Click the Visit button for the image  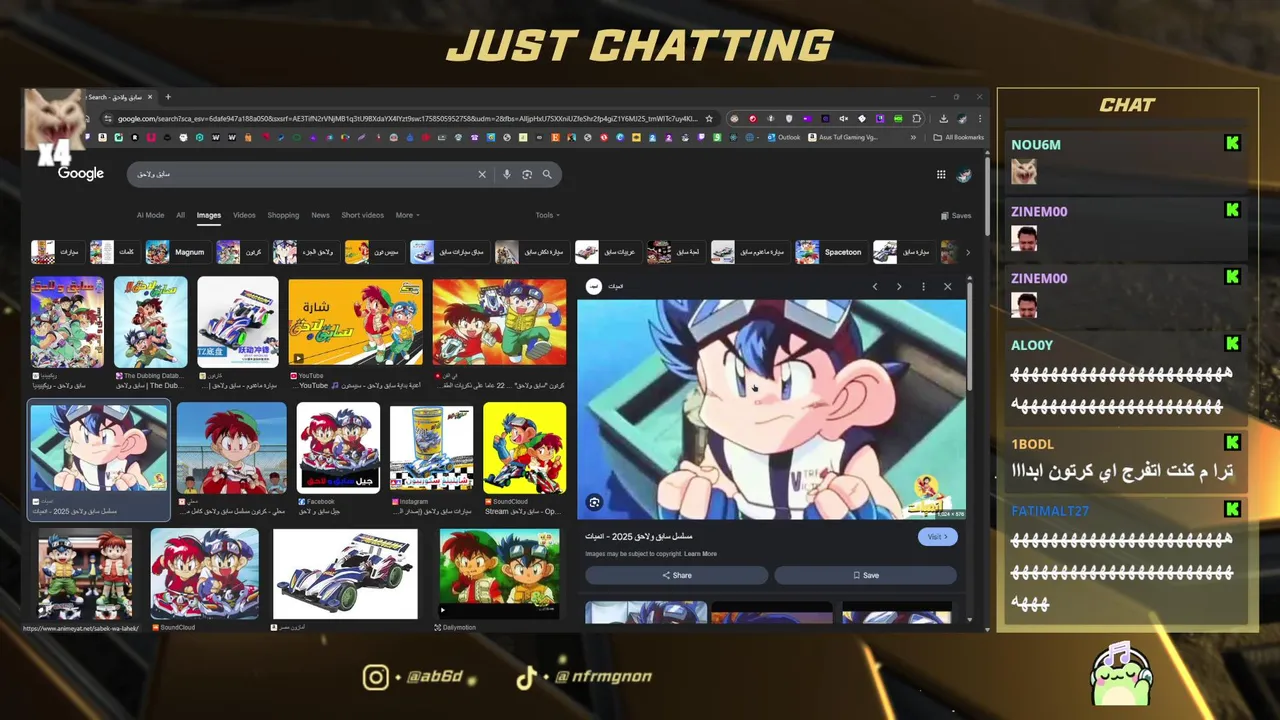tap(937, 537)
